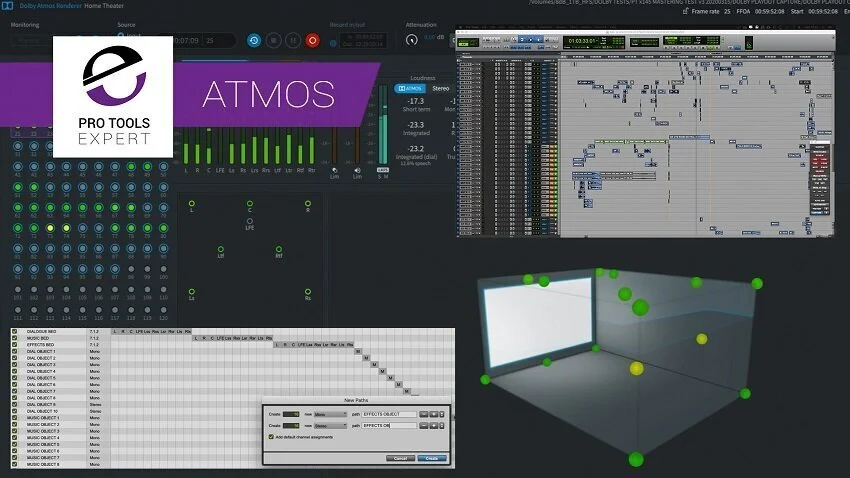The height and width of the screenshot is (478, 850).
Task: Click minus button on first New Paths row
Action: click(424, 414)
